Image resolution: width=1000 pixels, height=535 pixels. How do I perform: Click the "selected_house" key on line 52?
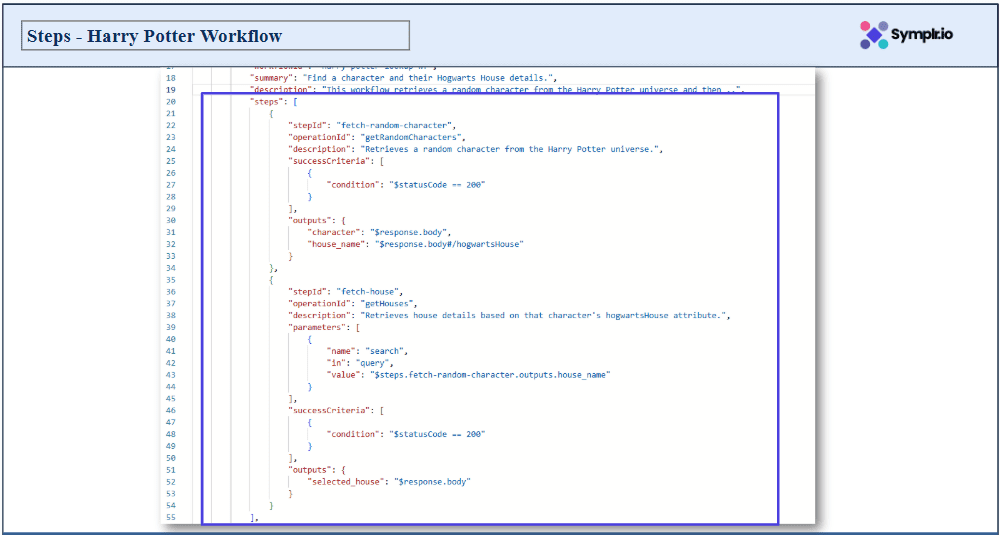coord(346,481)
